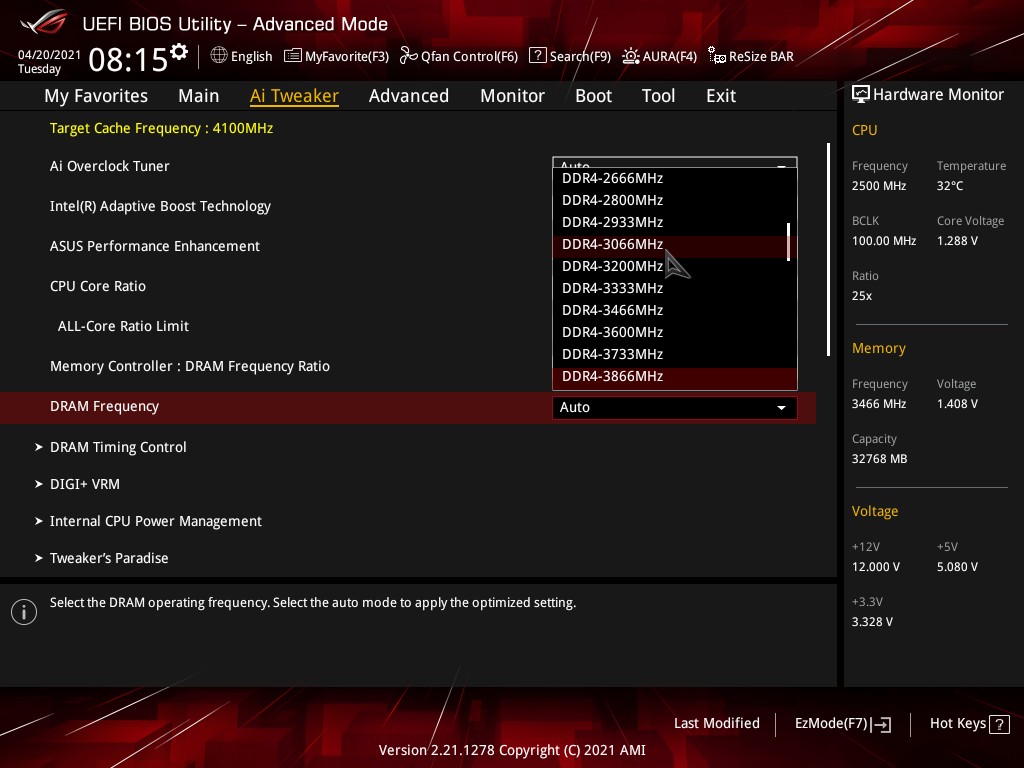
Task: Click the ROG logo
Action: coord(43,23)
